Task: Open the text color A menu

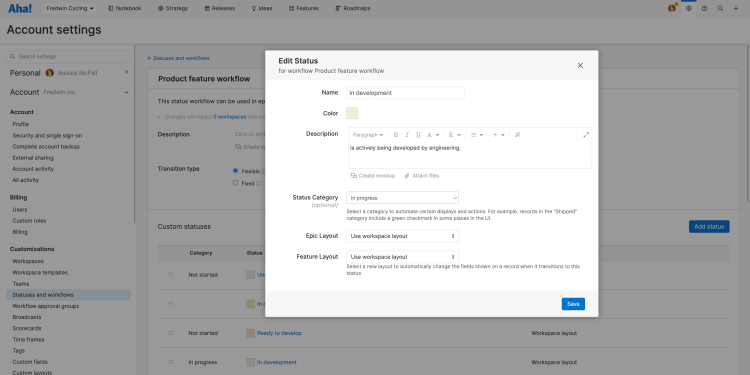Action: click(433, 135)
